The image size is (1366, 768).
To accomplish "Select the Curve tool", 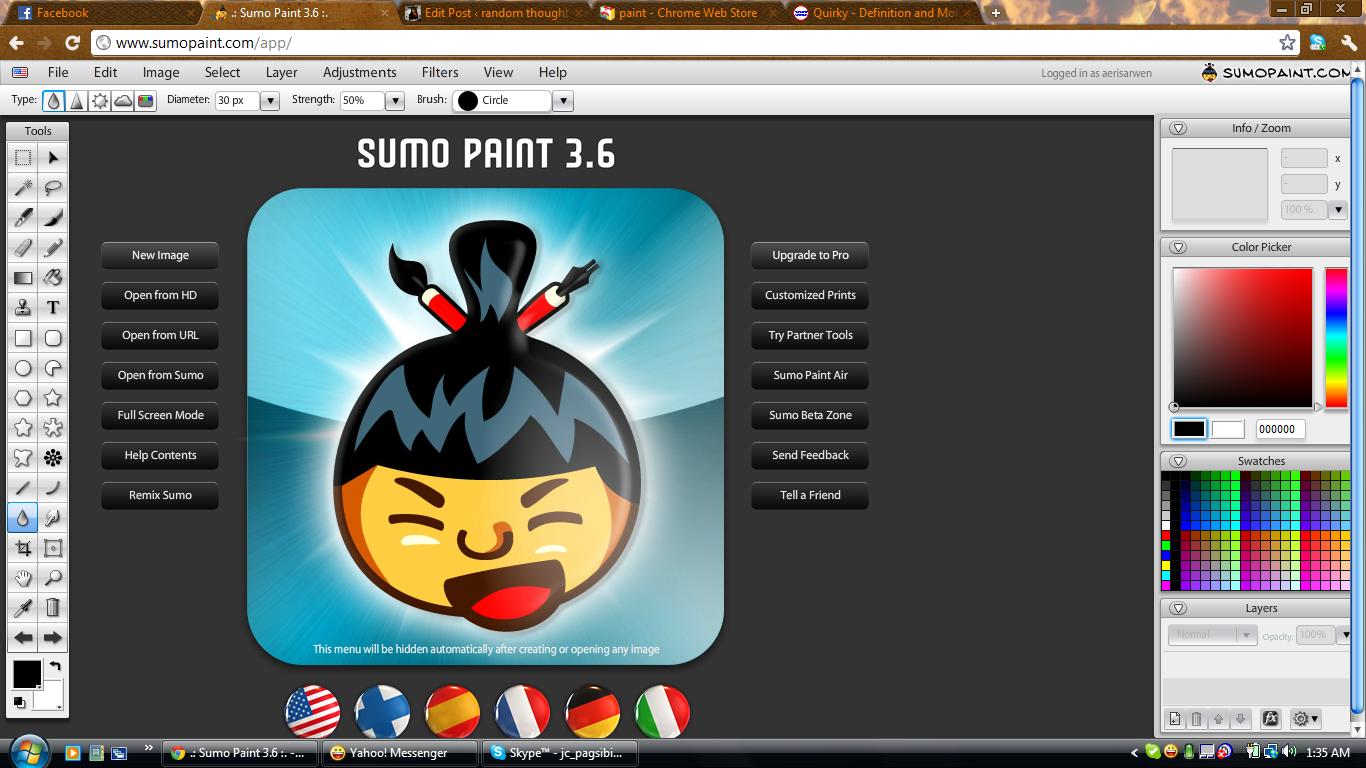I will pyautogui.click(x=53, y=488).
